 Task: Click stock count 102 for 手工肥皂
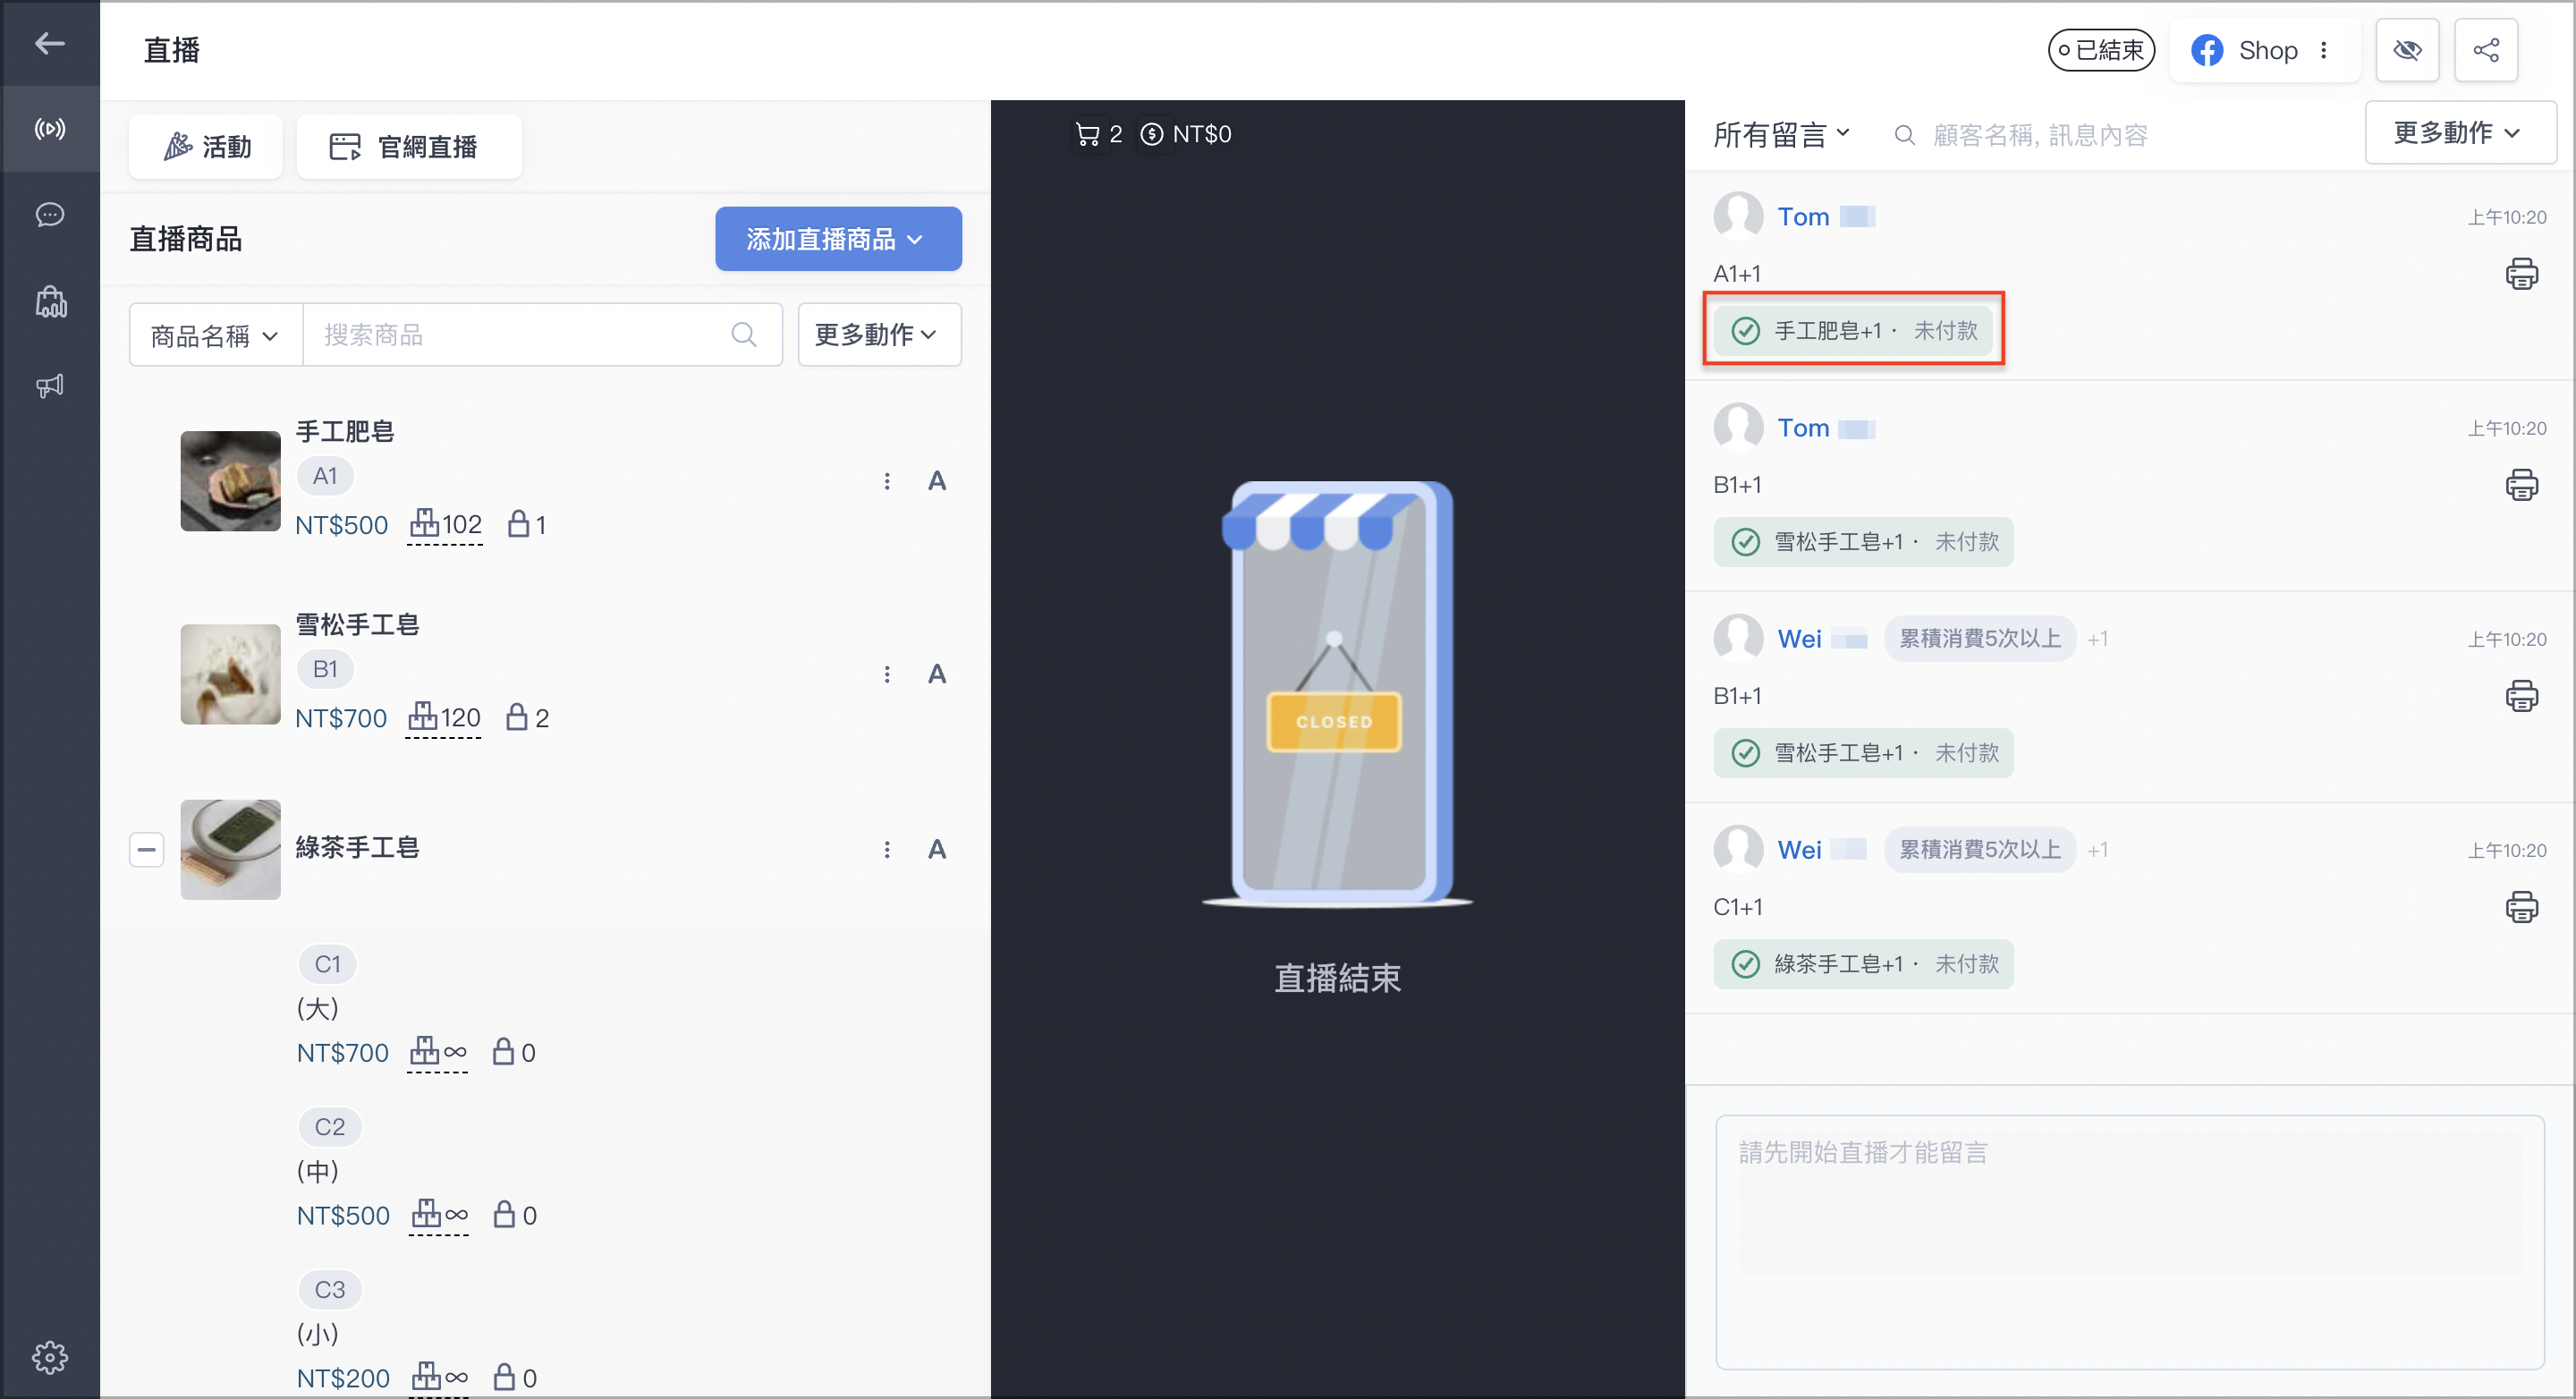[x=446, y=524]
